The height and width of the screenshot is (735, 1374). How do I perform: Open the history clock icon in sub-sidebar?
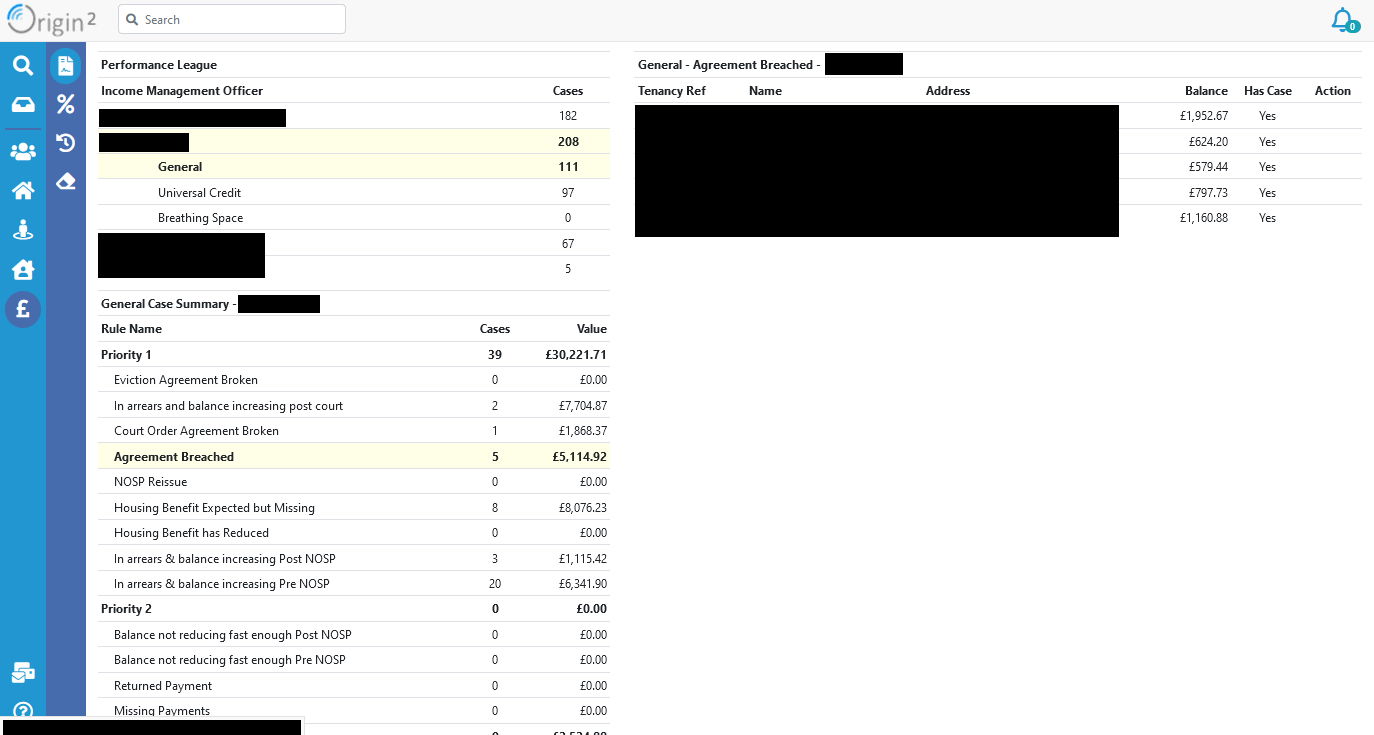click(66, 143)
